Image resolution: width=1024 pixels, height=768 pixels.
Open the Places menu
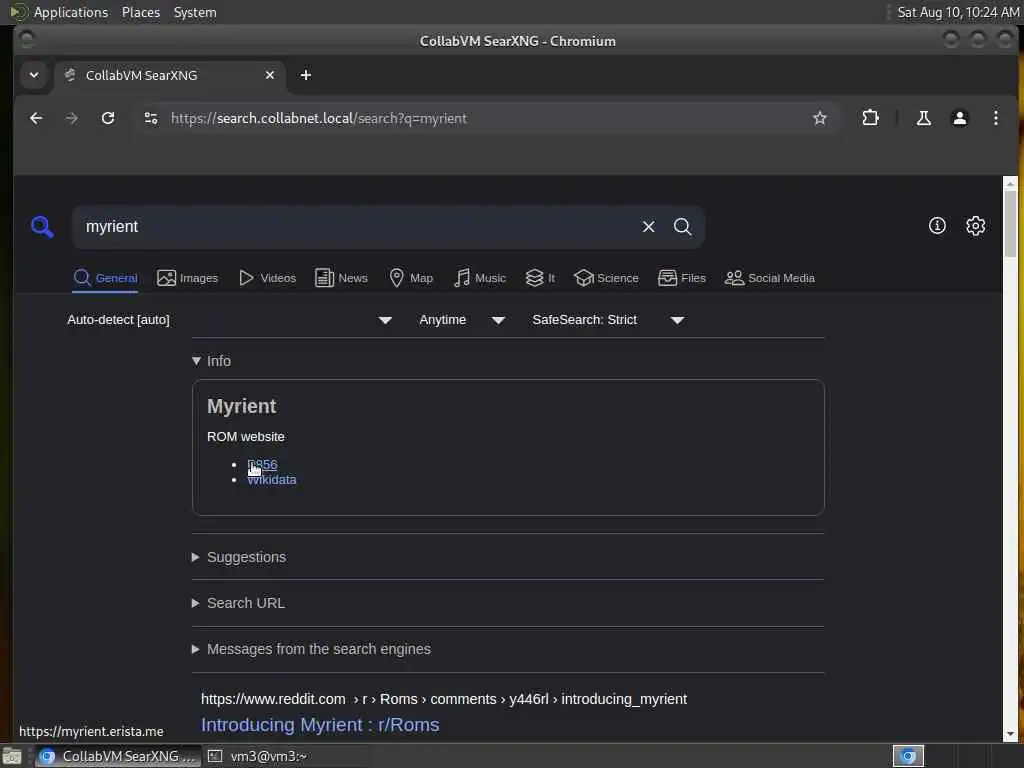pyautogui.click(x=141, y=12)
